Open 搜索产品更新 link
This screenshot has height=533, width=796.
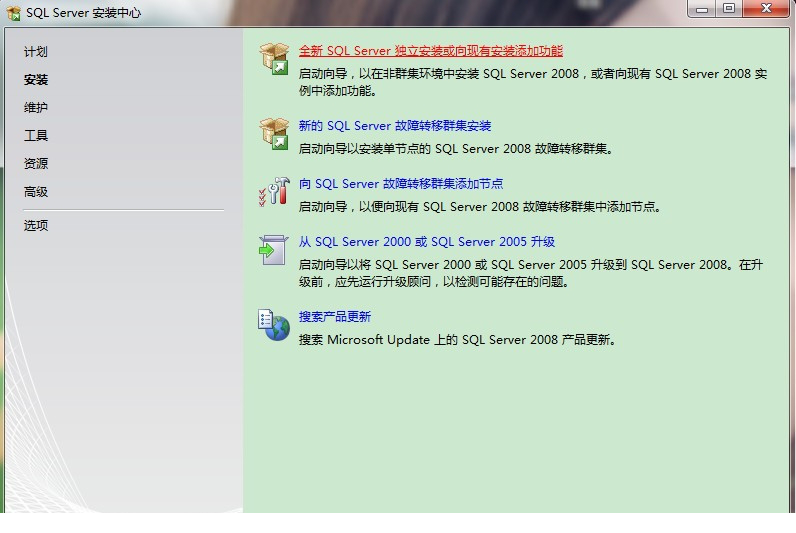tap(335, 317)
